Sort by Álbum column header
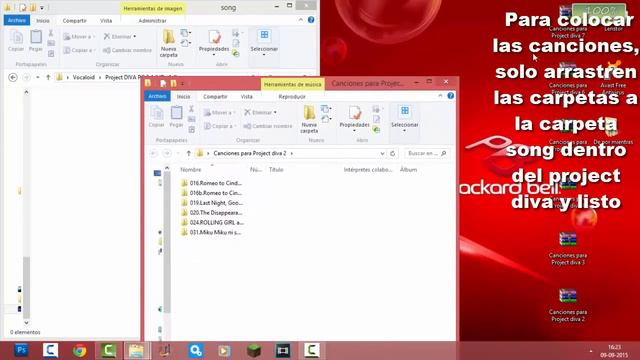640x360 pixels. pyautogui.click(x=408, y=169)
